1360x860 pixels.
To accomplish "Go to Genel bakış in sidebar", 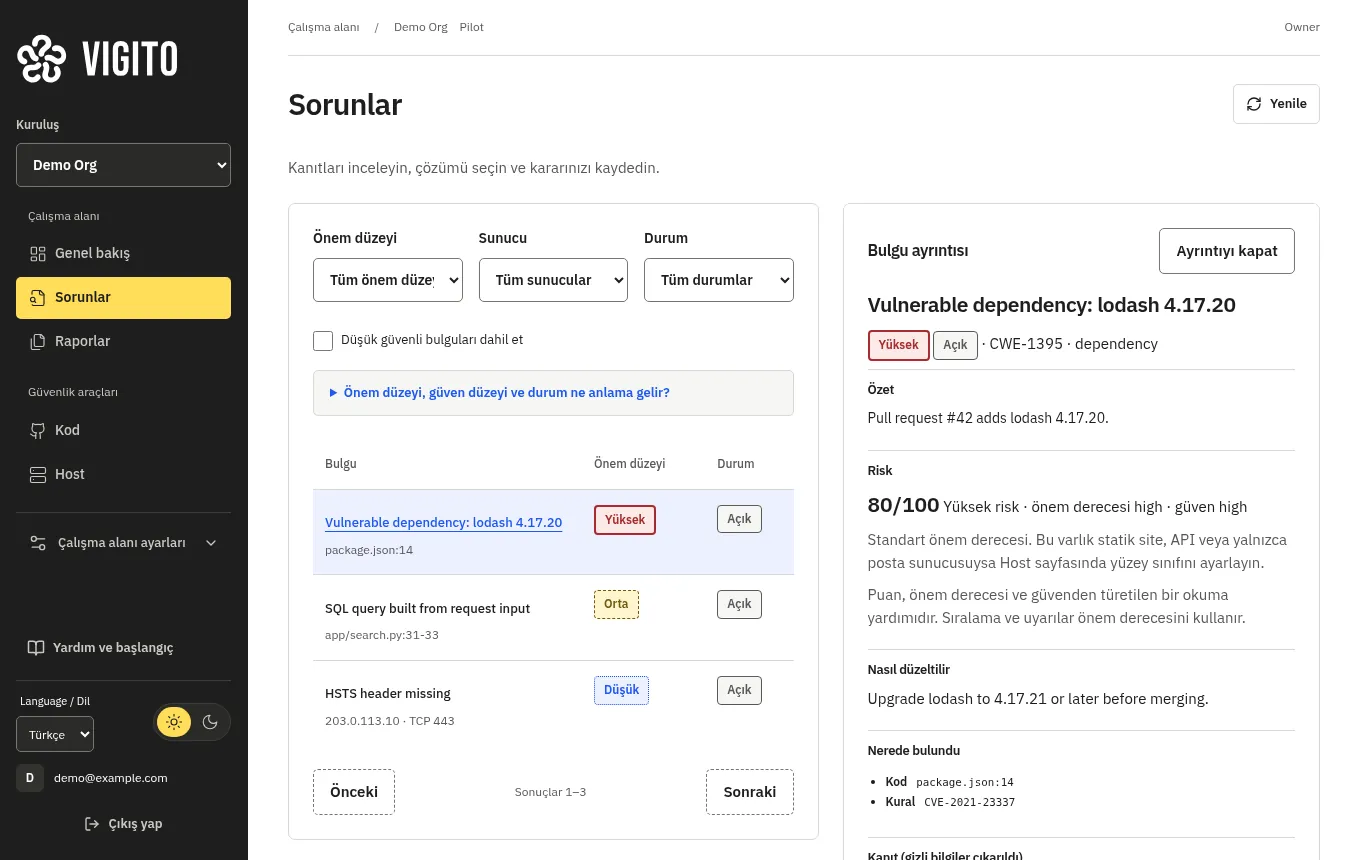I will point(123,253).
